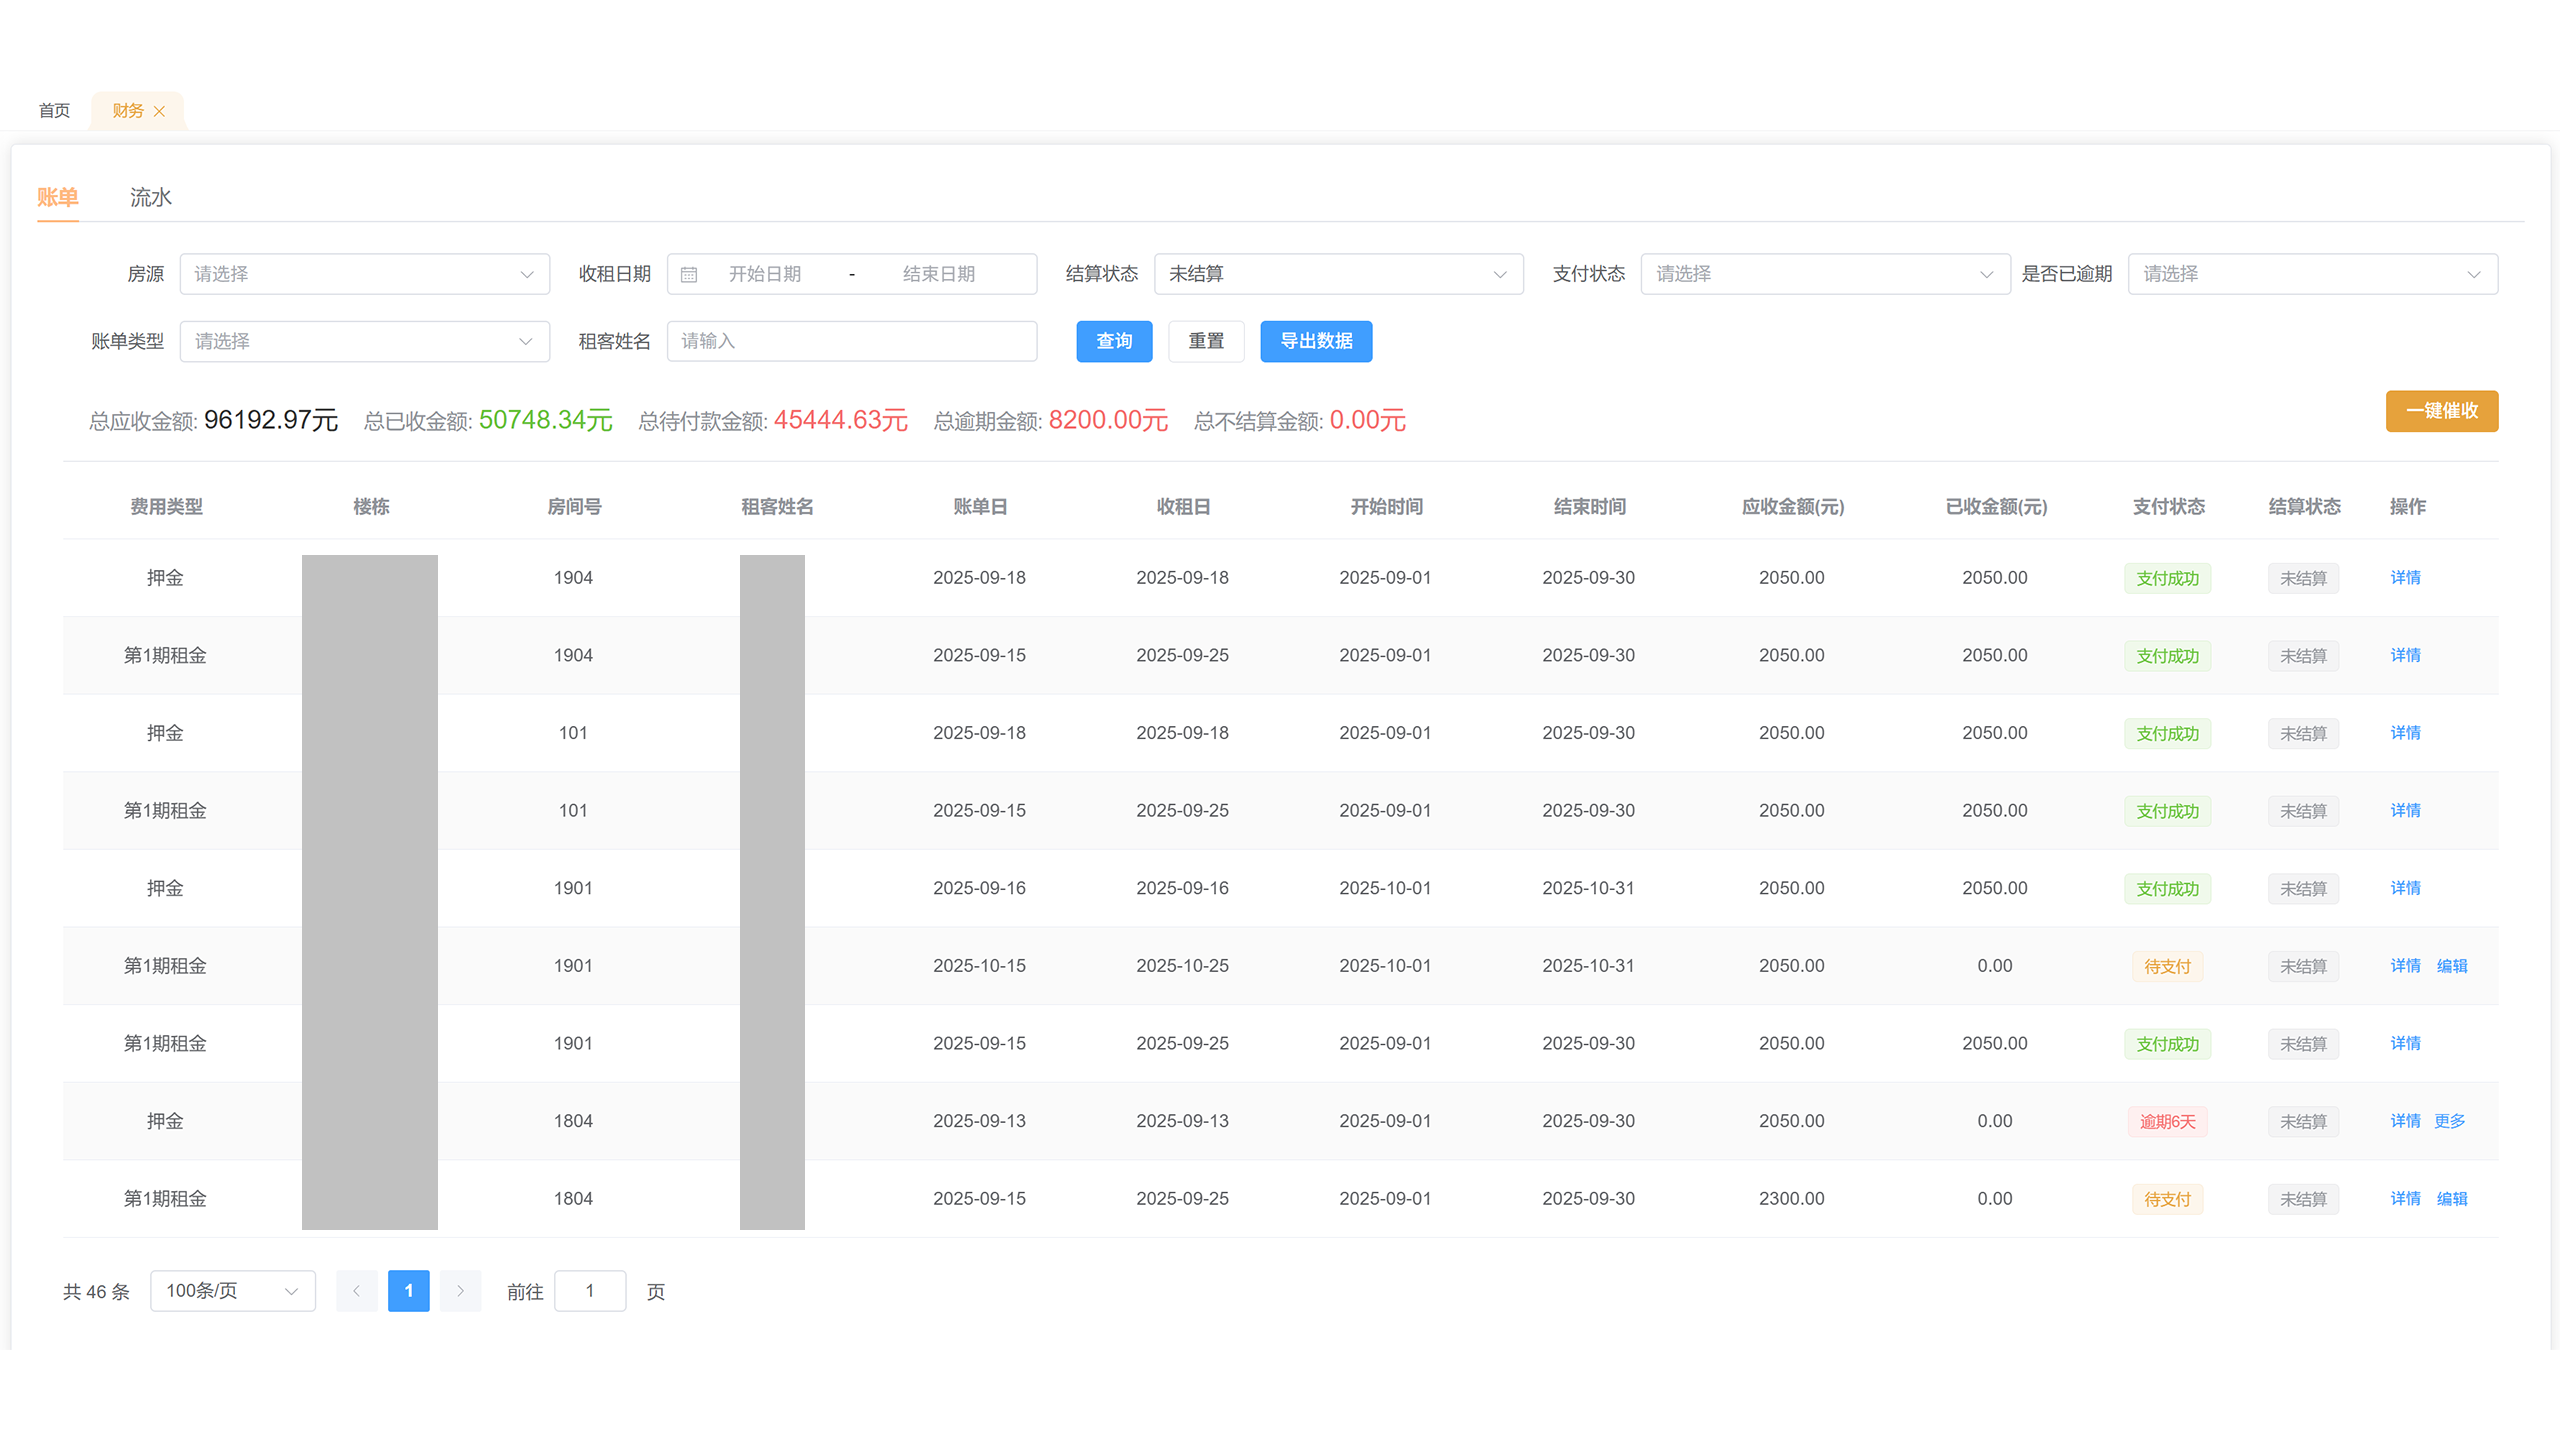The image size is (2560, 1440).
Task: Open the 账单类型 dropdown
Action: pos(364,341)
